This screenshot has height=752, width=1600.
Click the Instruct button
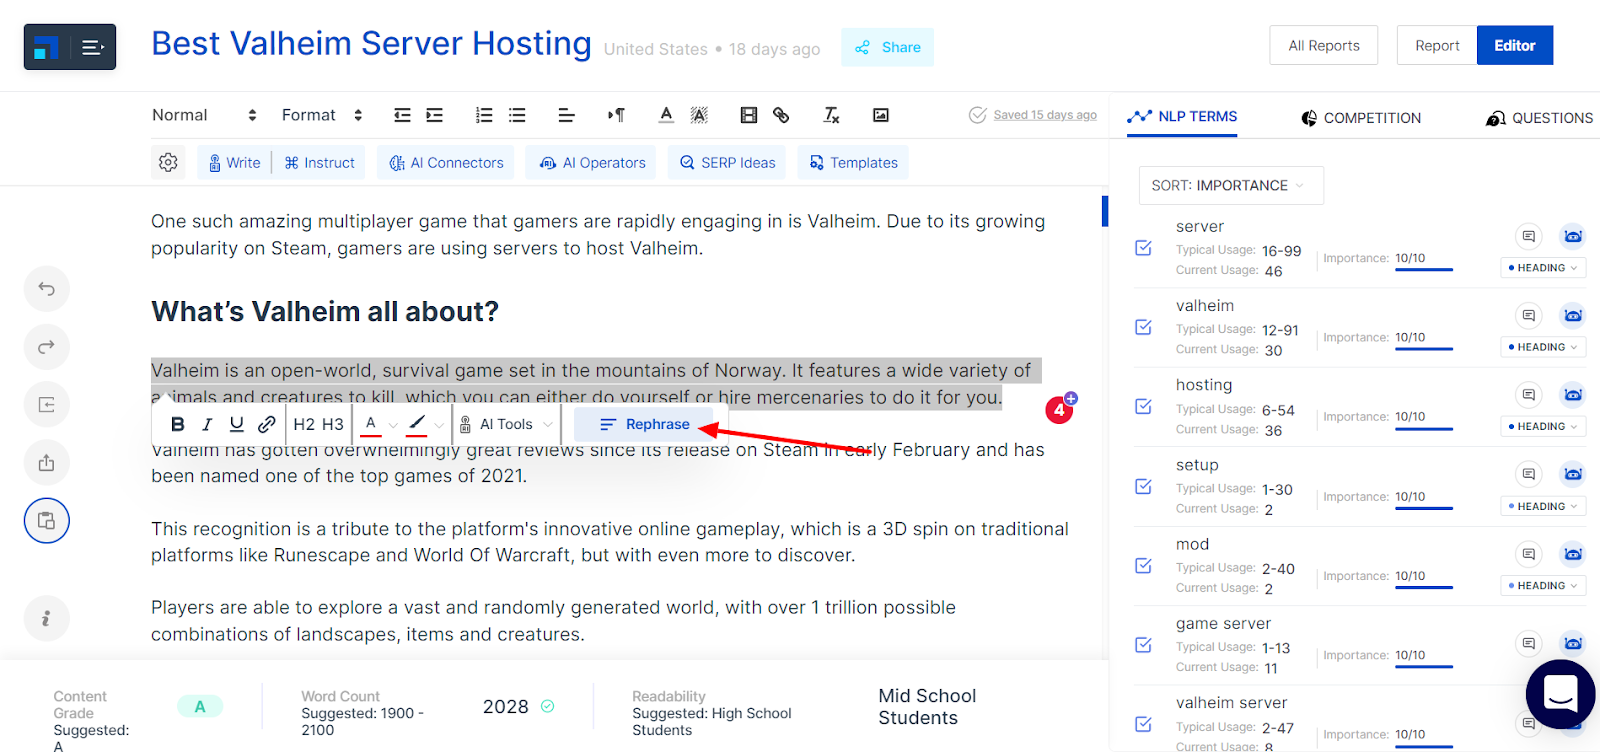click(x=320, y=162)
